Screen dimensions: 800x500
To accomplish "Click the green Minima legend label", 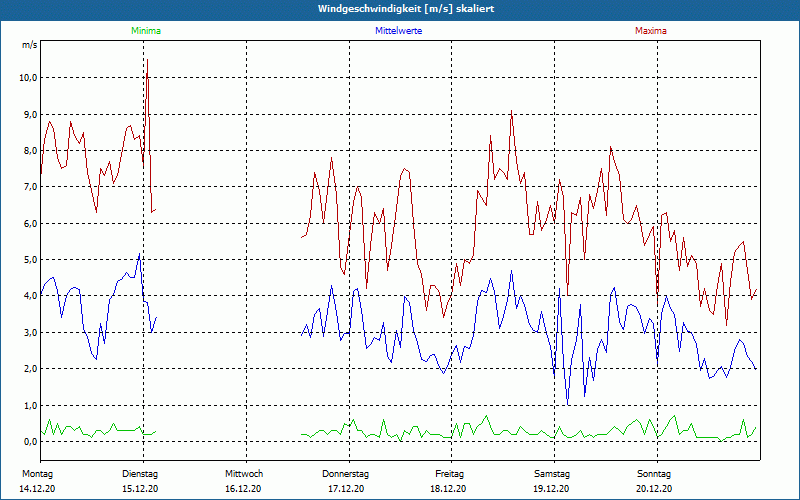I will (x=146, y=31).
